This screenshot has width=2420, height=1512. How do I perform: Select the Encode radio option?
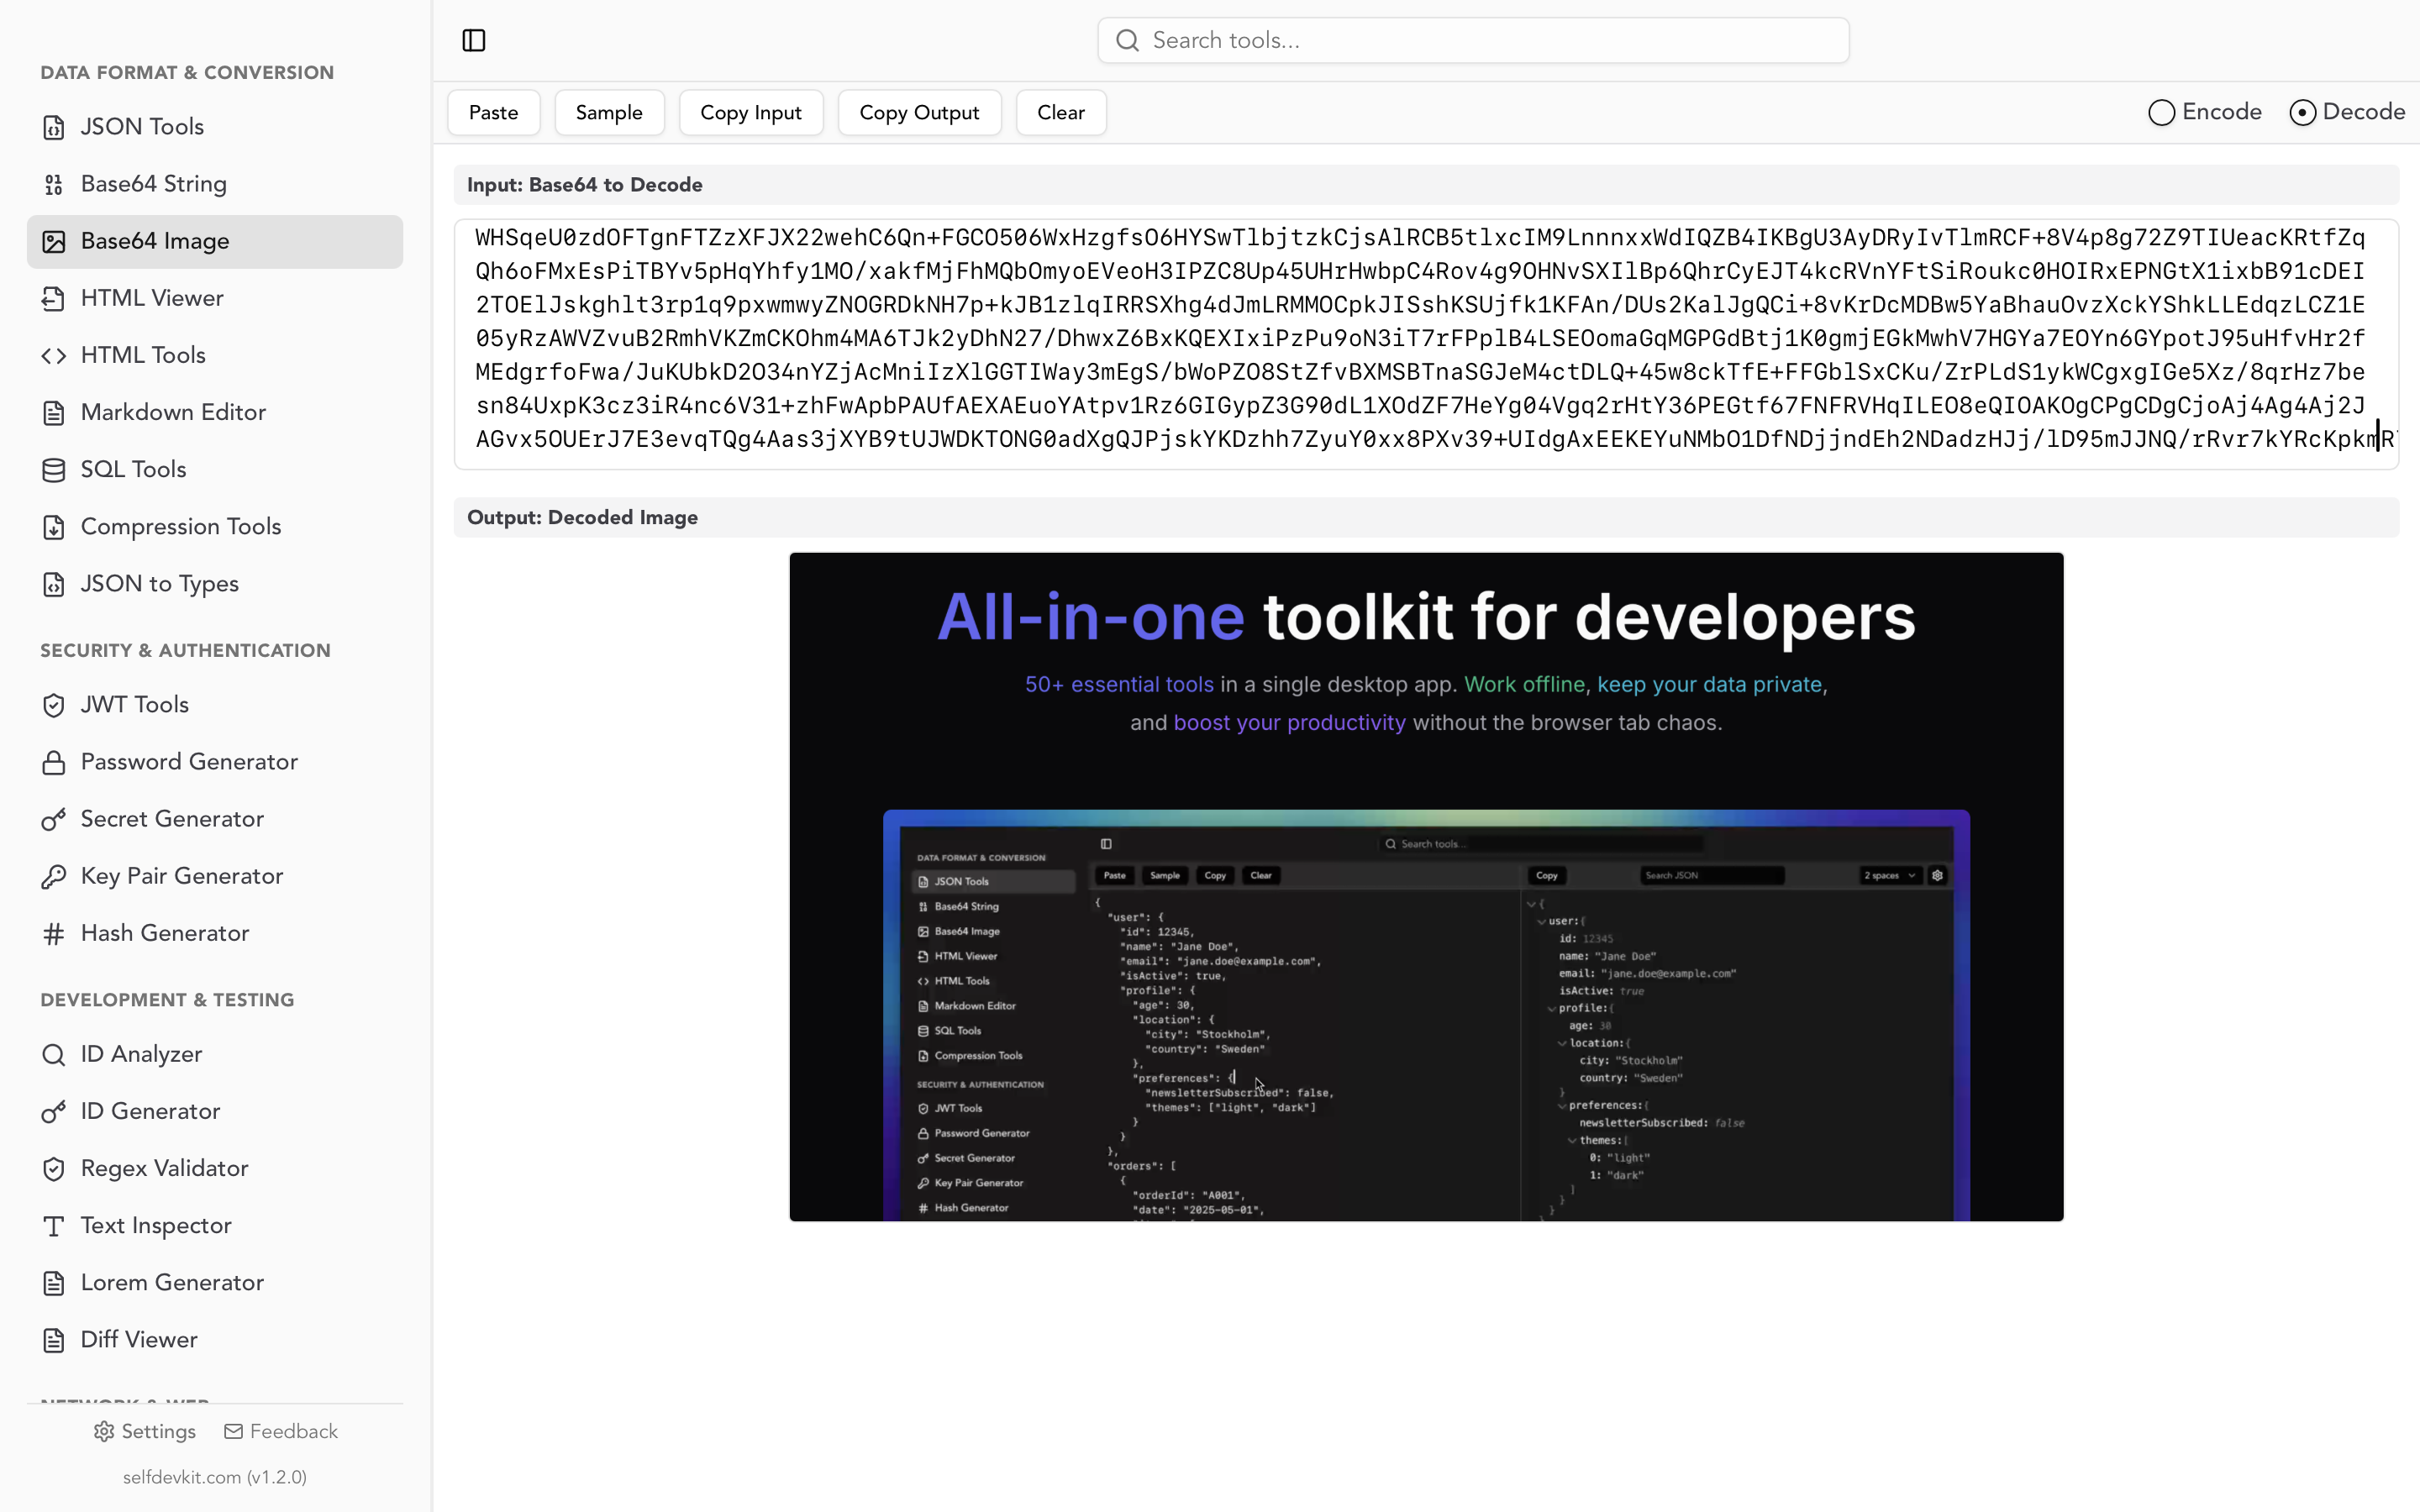[x=2162, y=113]
